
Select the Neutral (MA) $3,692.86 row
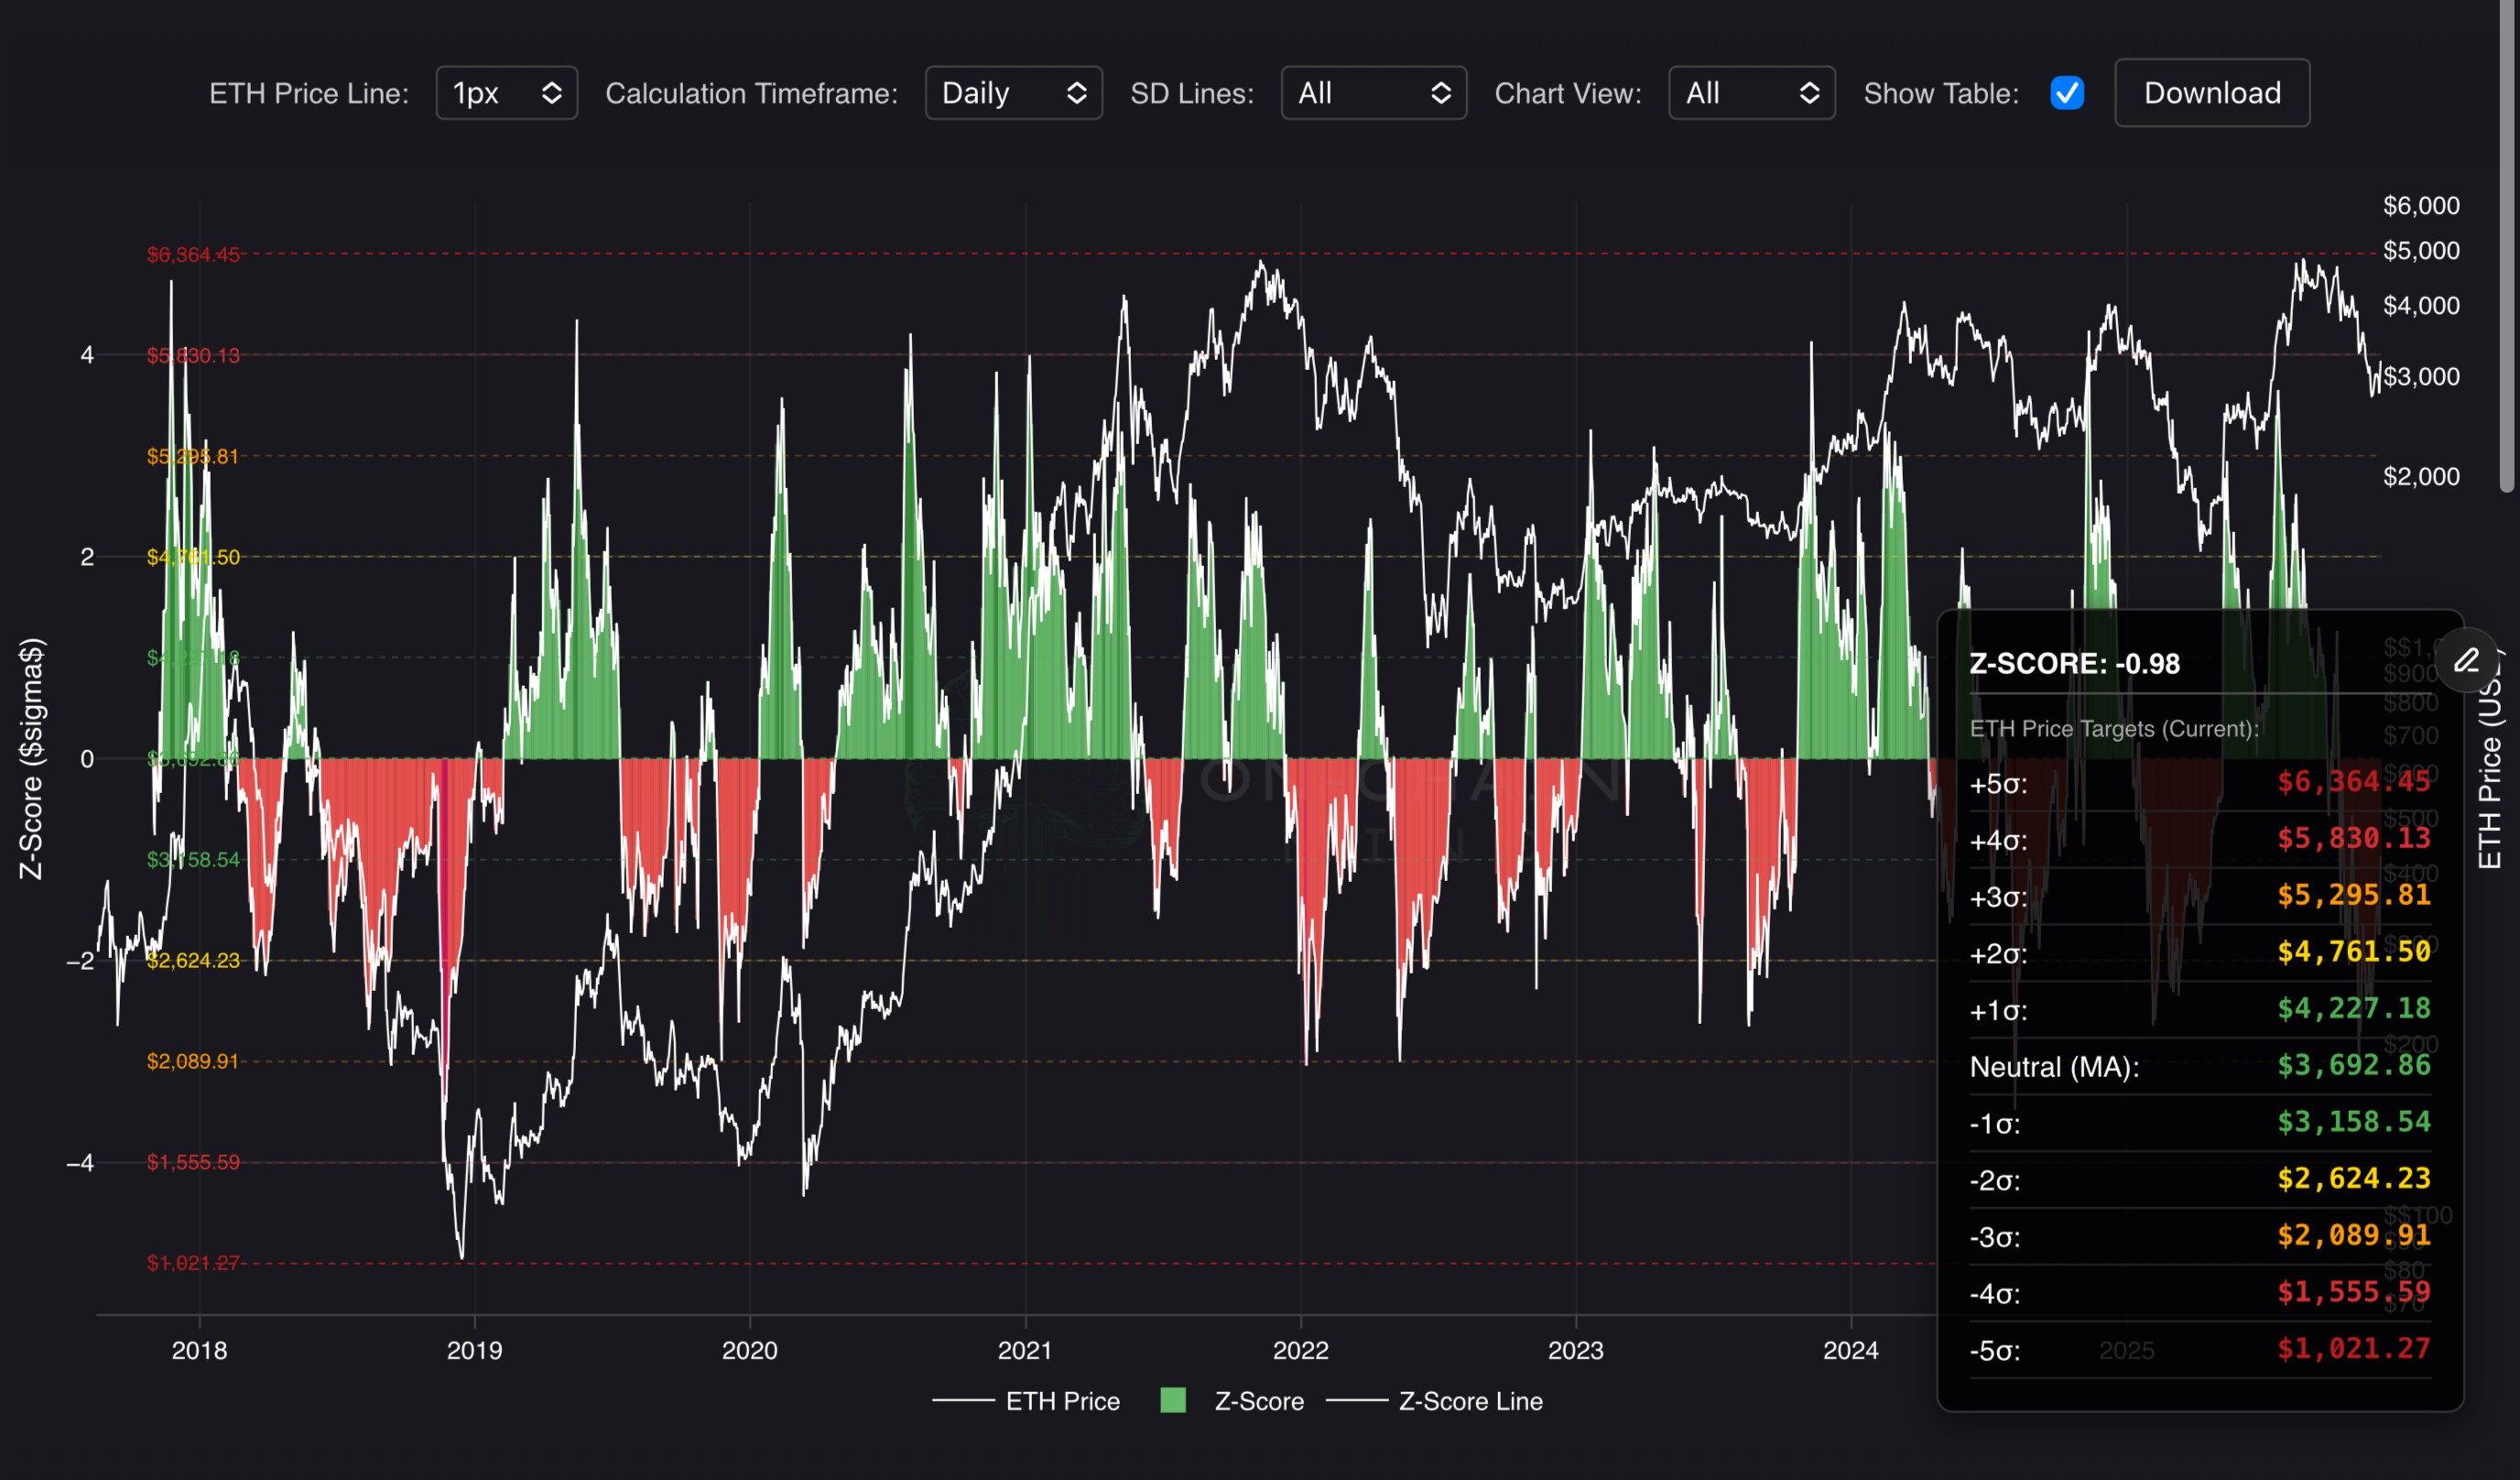[2199, 1066]
